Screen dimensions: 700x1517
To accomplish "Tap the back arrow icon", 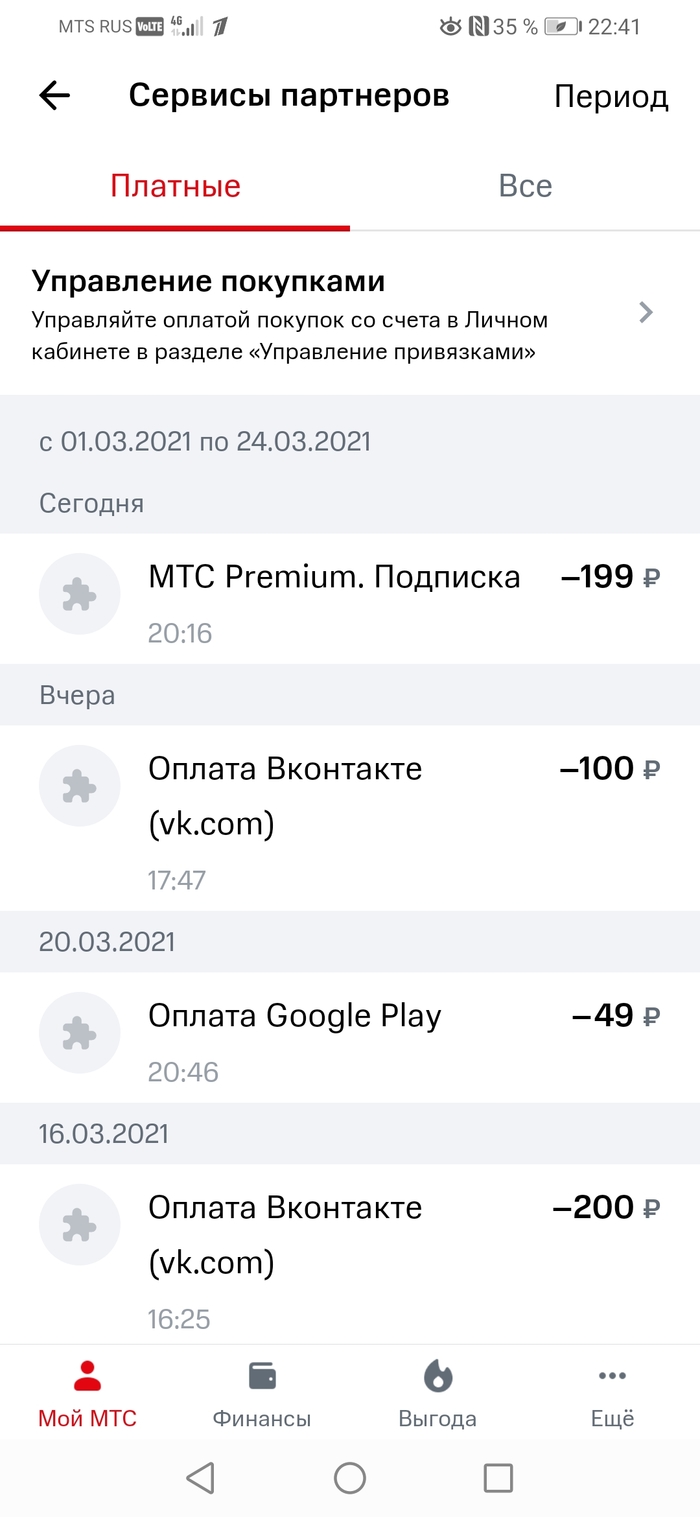I will coord(55,96).
